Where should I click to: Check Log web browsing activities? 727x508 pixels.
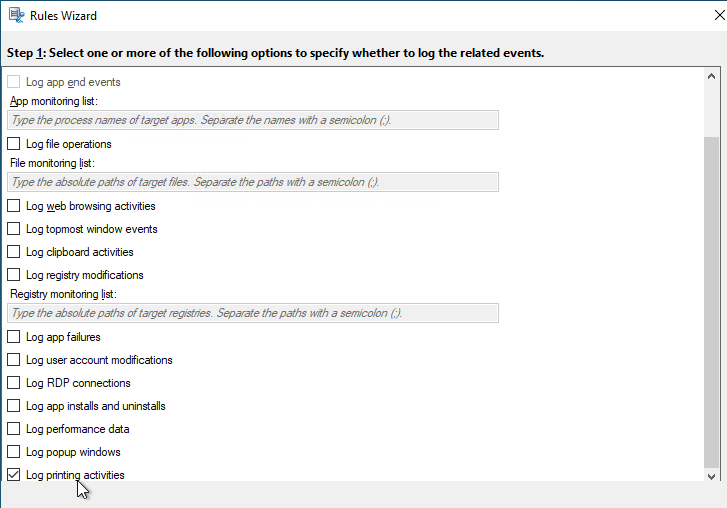pyautogui.click(x=13, y=206)
